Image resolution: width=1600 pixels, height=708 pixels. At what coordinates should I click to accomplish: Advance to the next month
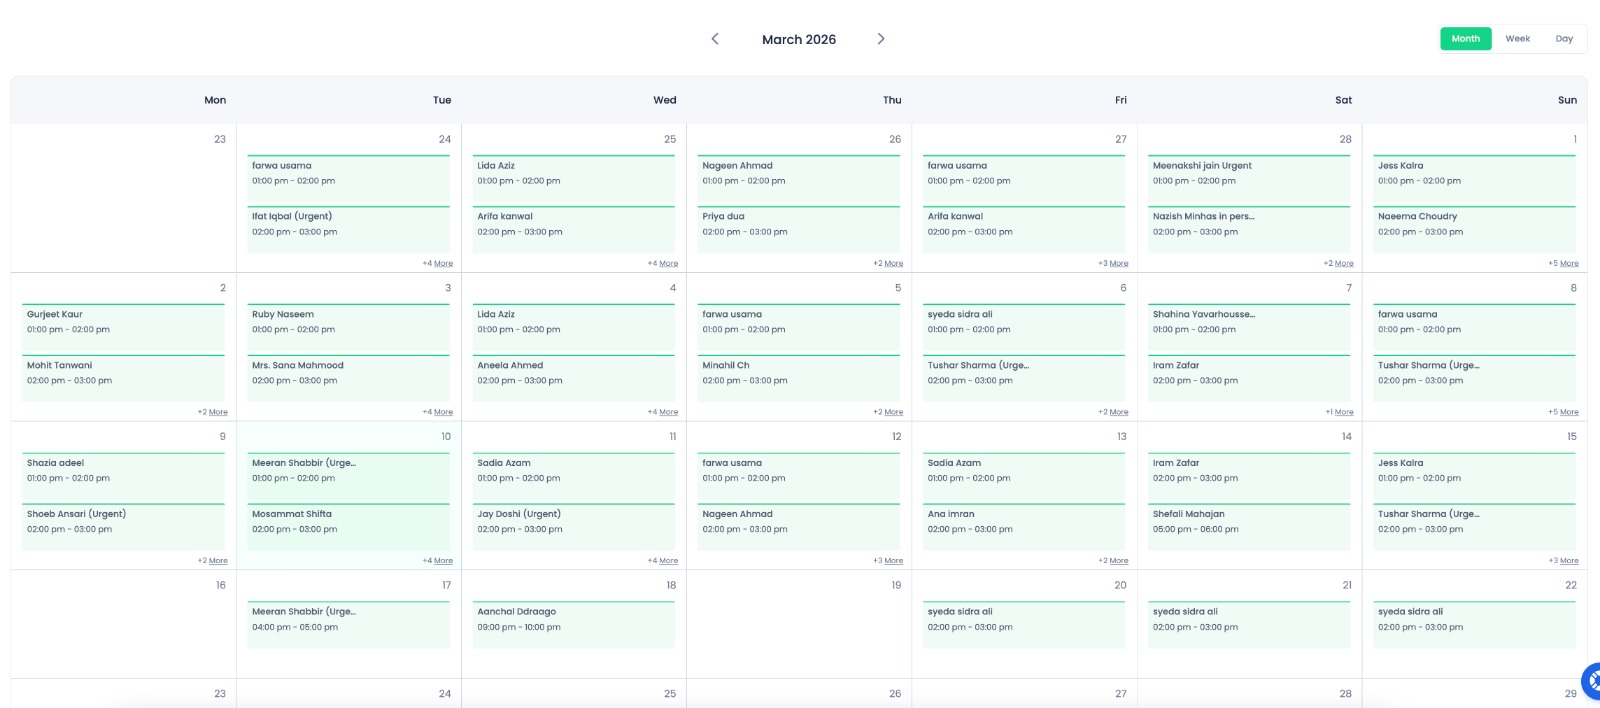(881, 39)
